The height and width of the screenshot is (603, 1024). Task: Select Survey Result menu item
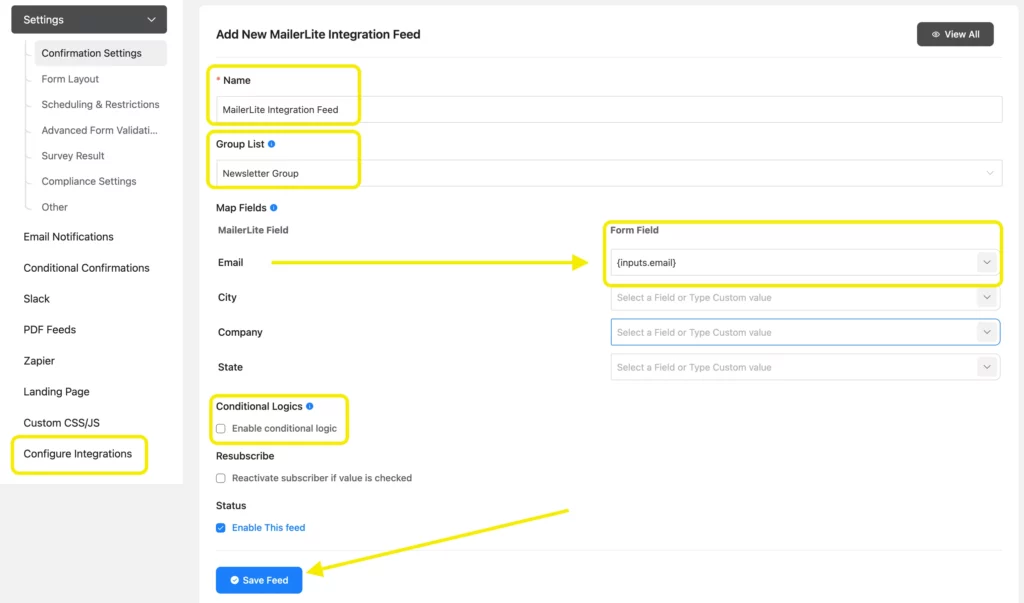[72, 155]
